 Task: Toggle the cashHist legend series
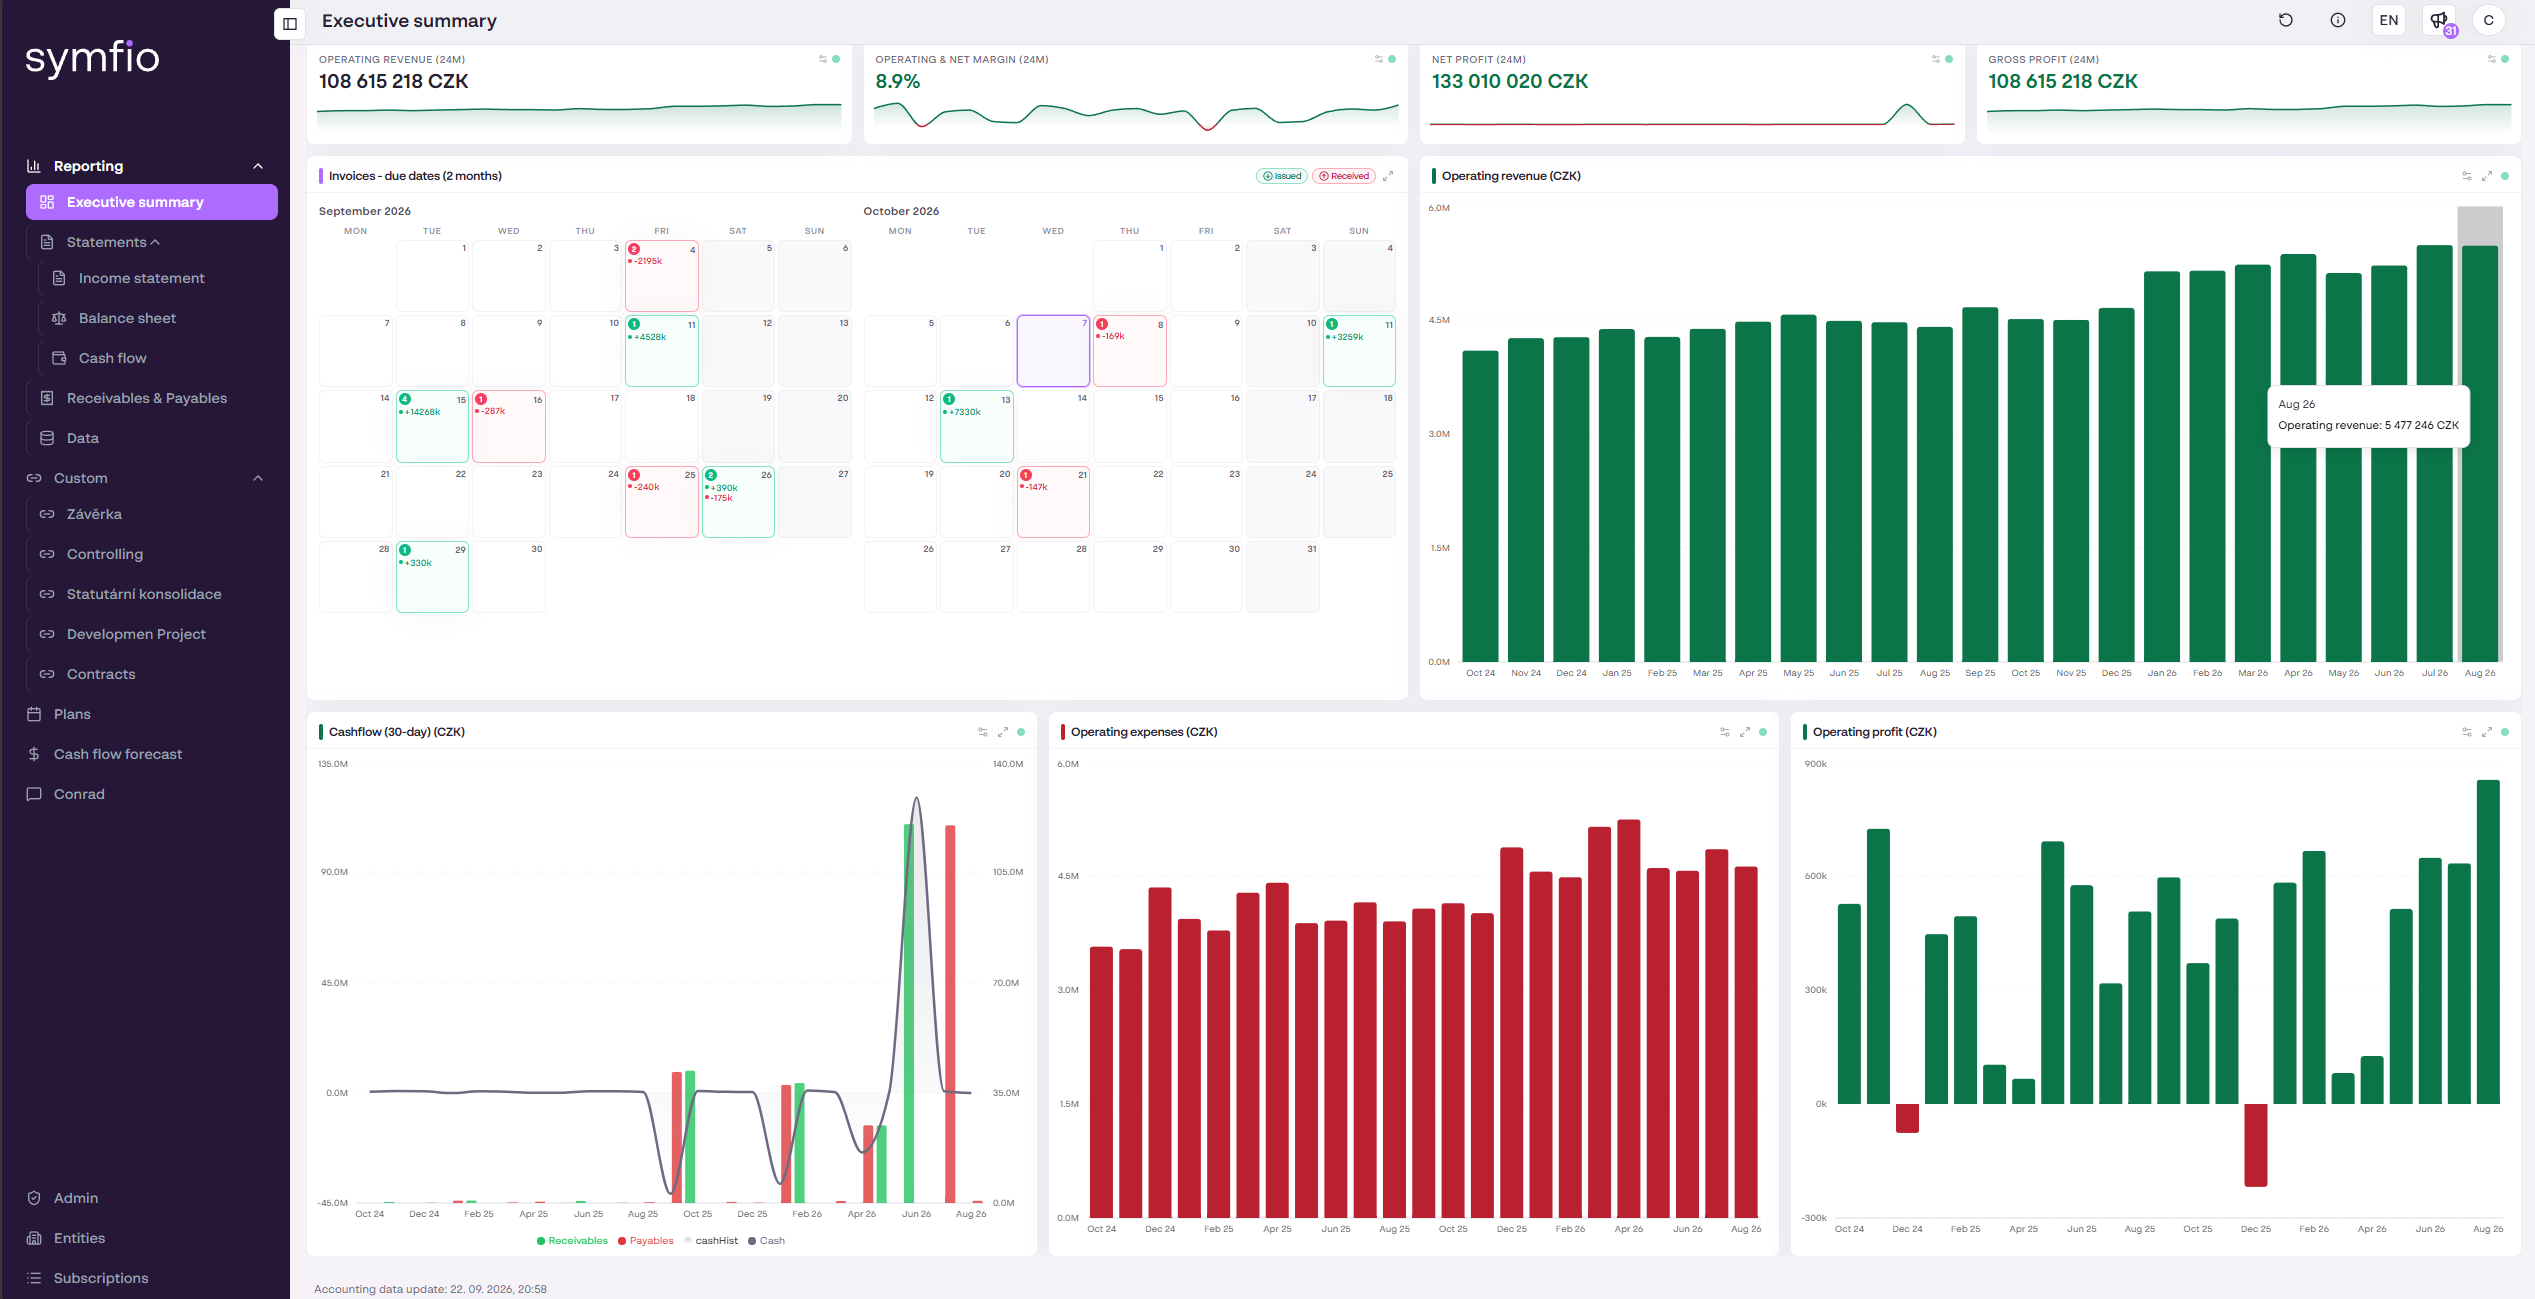coord(711,1241)
